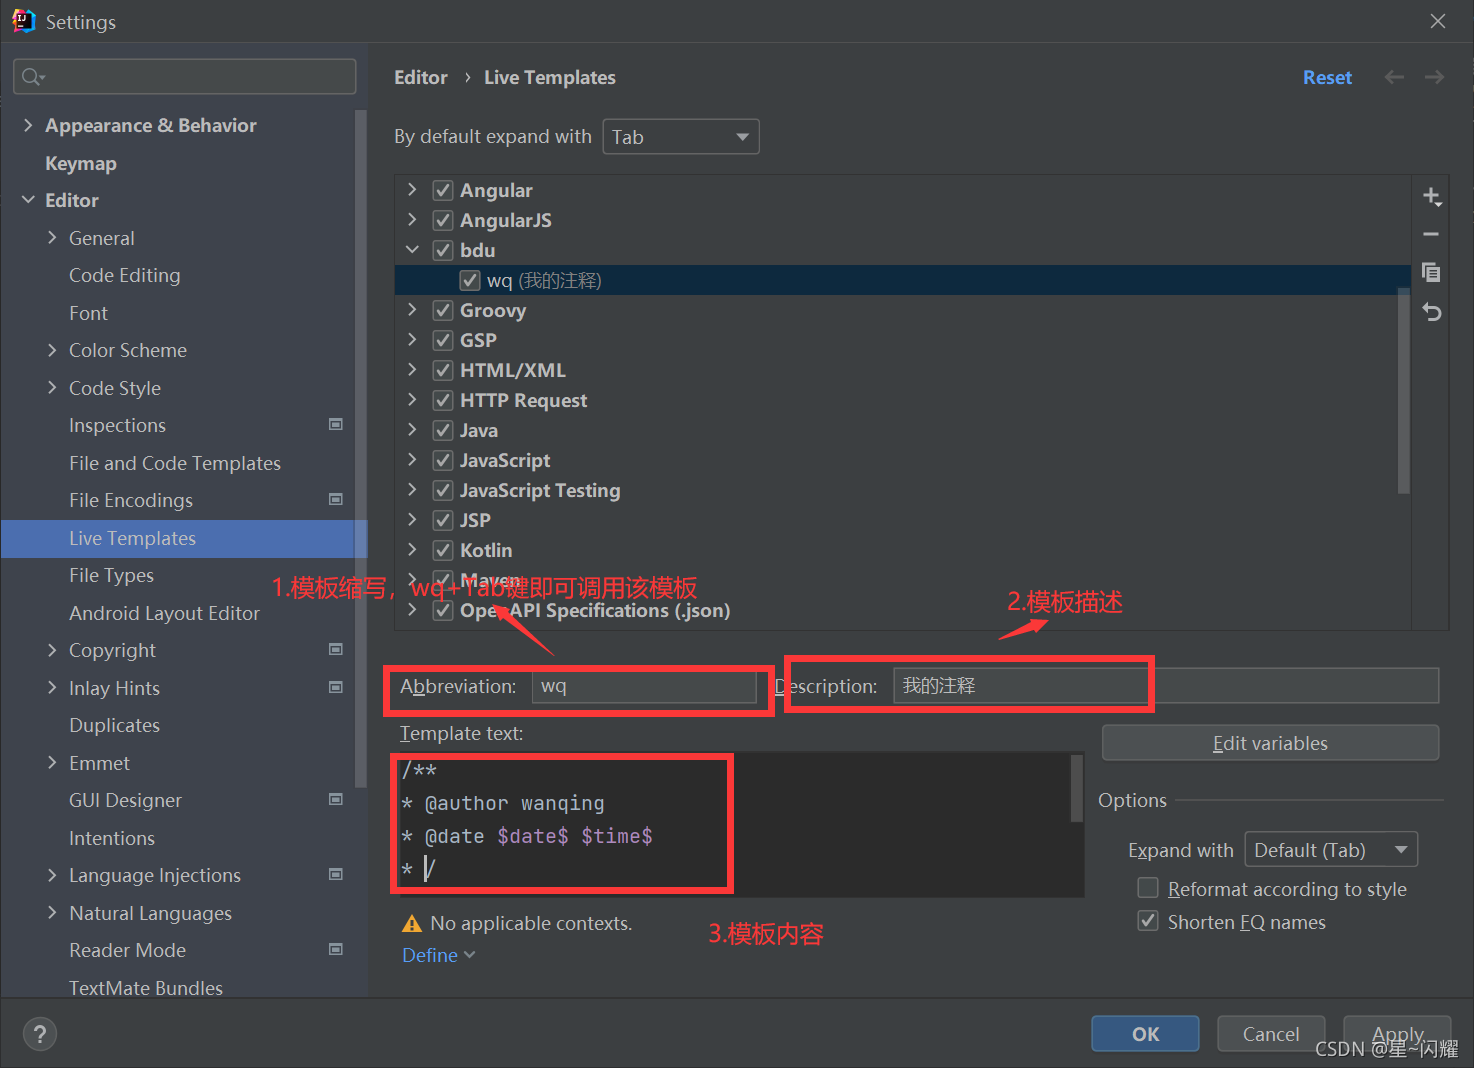
Task: Click the project-level icon beside Inspections
Action: point(336,424)
